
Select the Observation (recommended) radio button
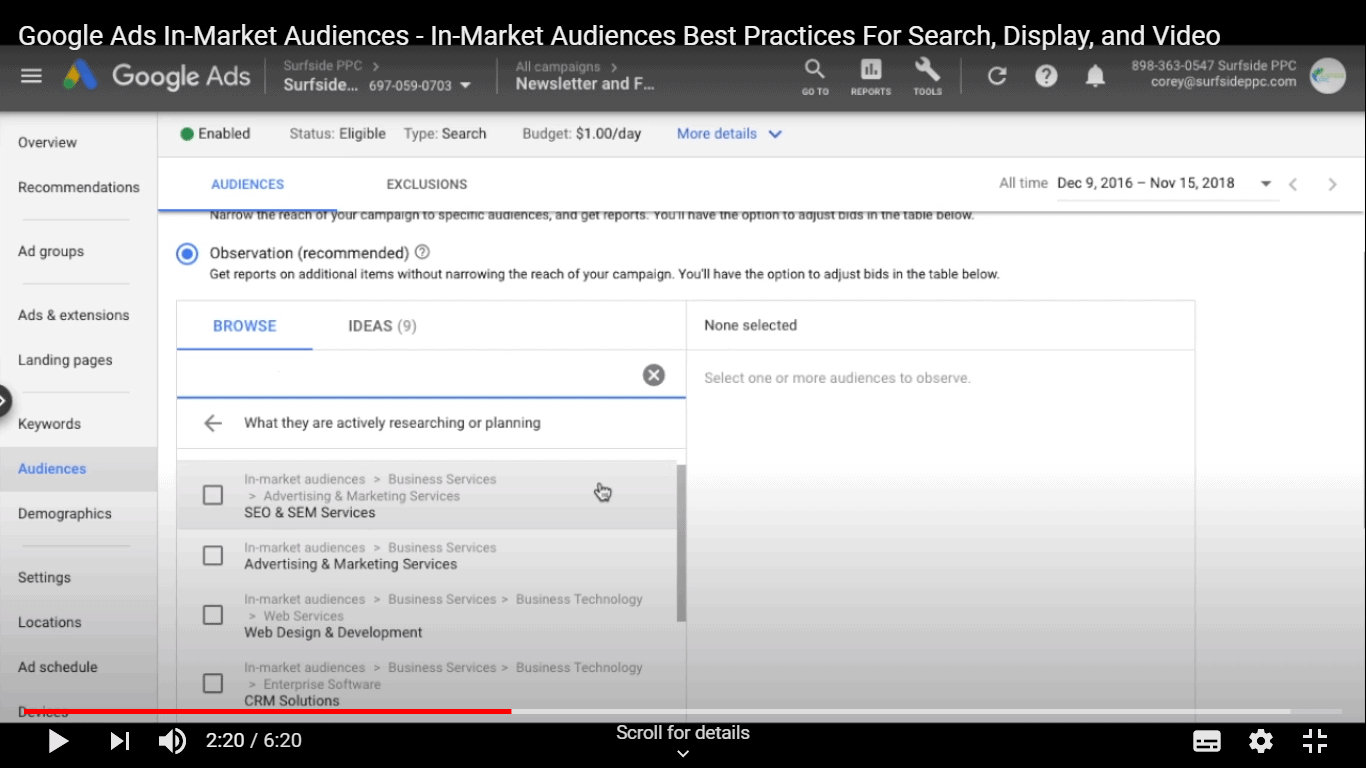187,254
